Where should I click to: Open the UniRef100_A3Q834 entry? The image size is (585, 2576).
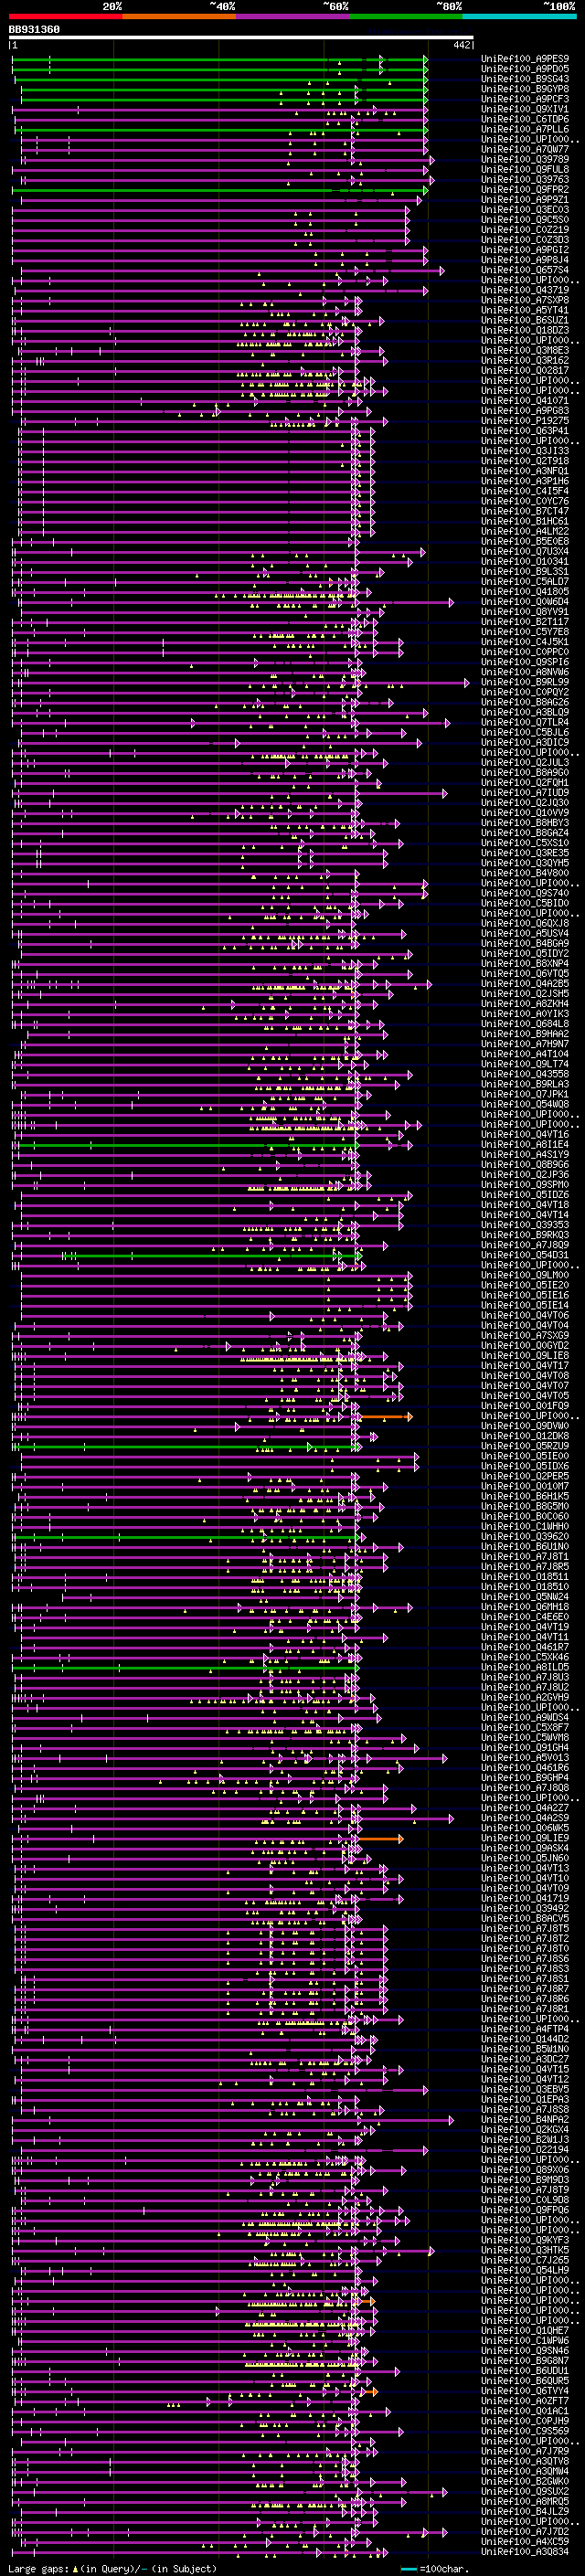pos(525,2551)
